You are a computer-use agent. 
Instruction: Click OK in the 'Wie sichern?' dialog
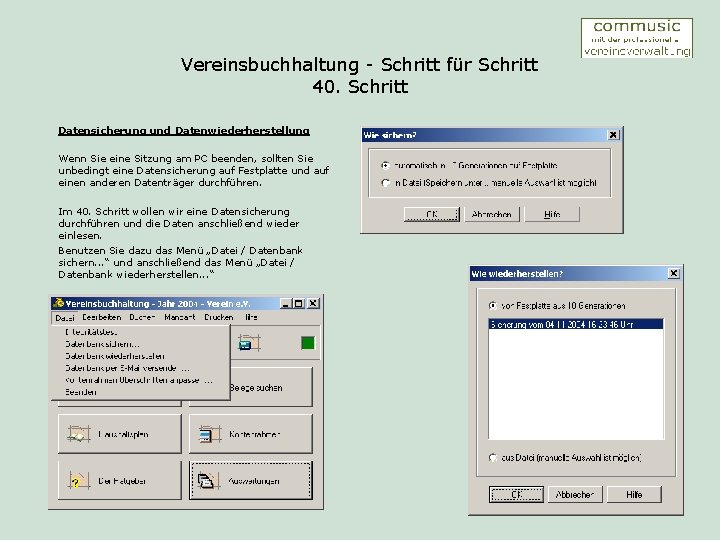[432, 214]
